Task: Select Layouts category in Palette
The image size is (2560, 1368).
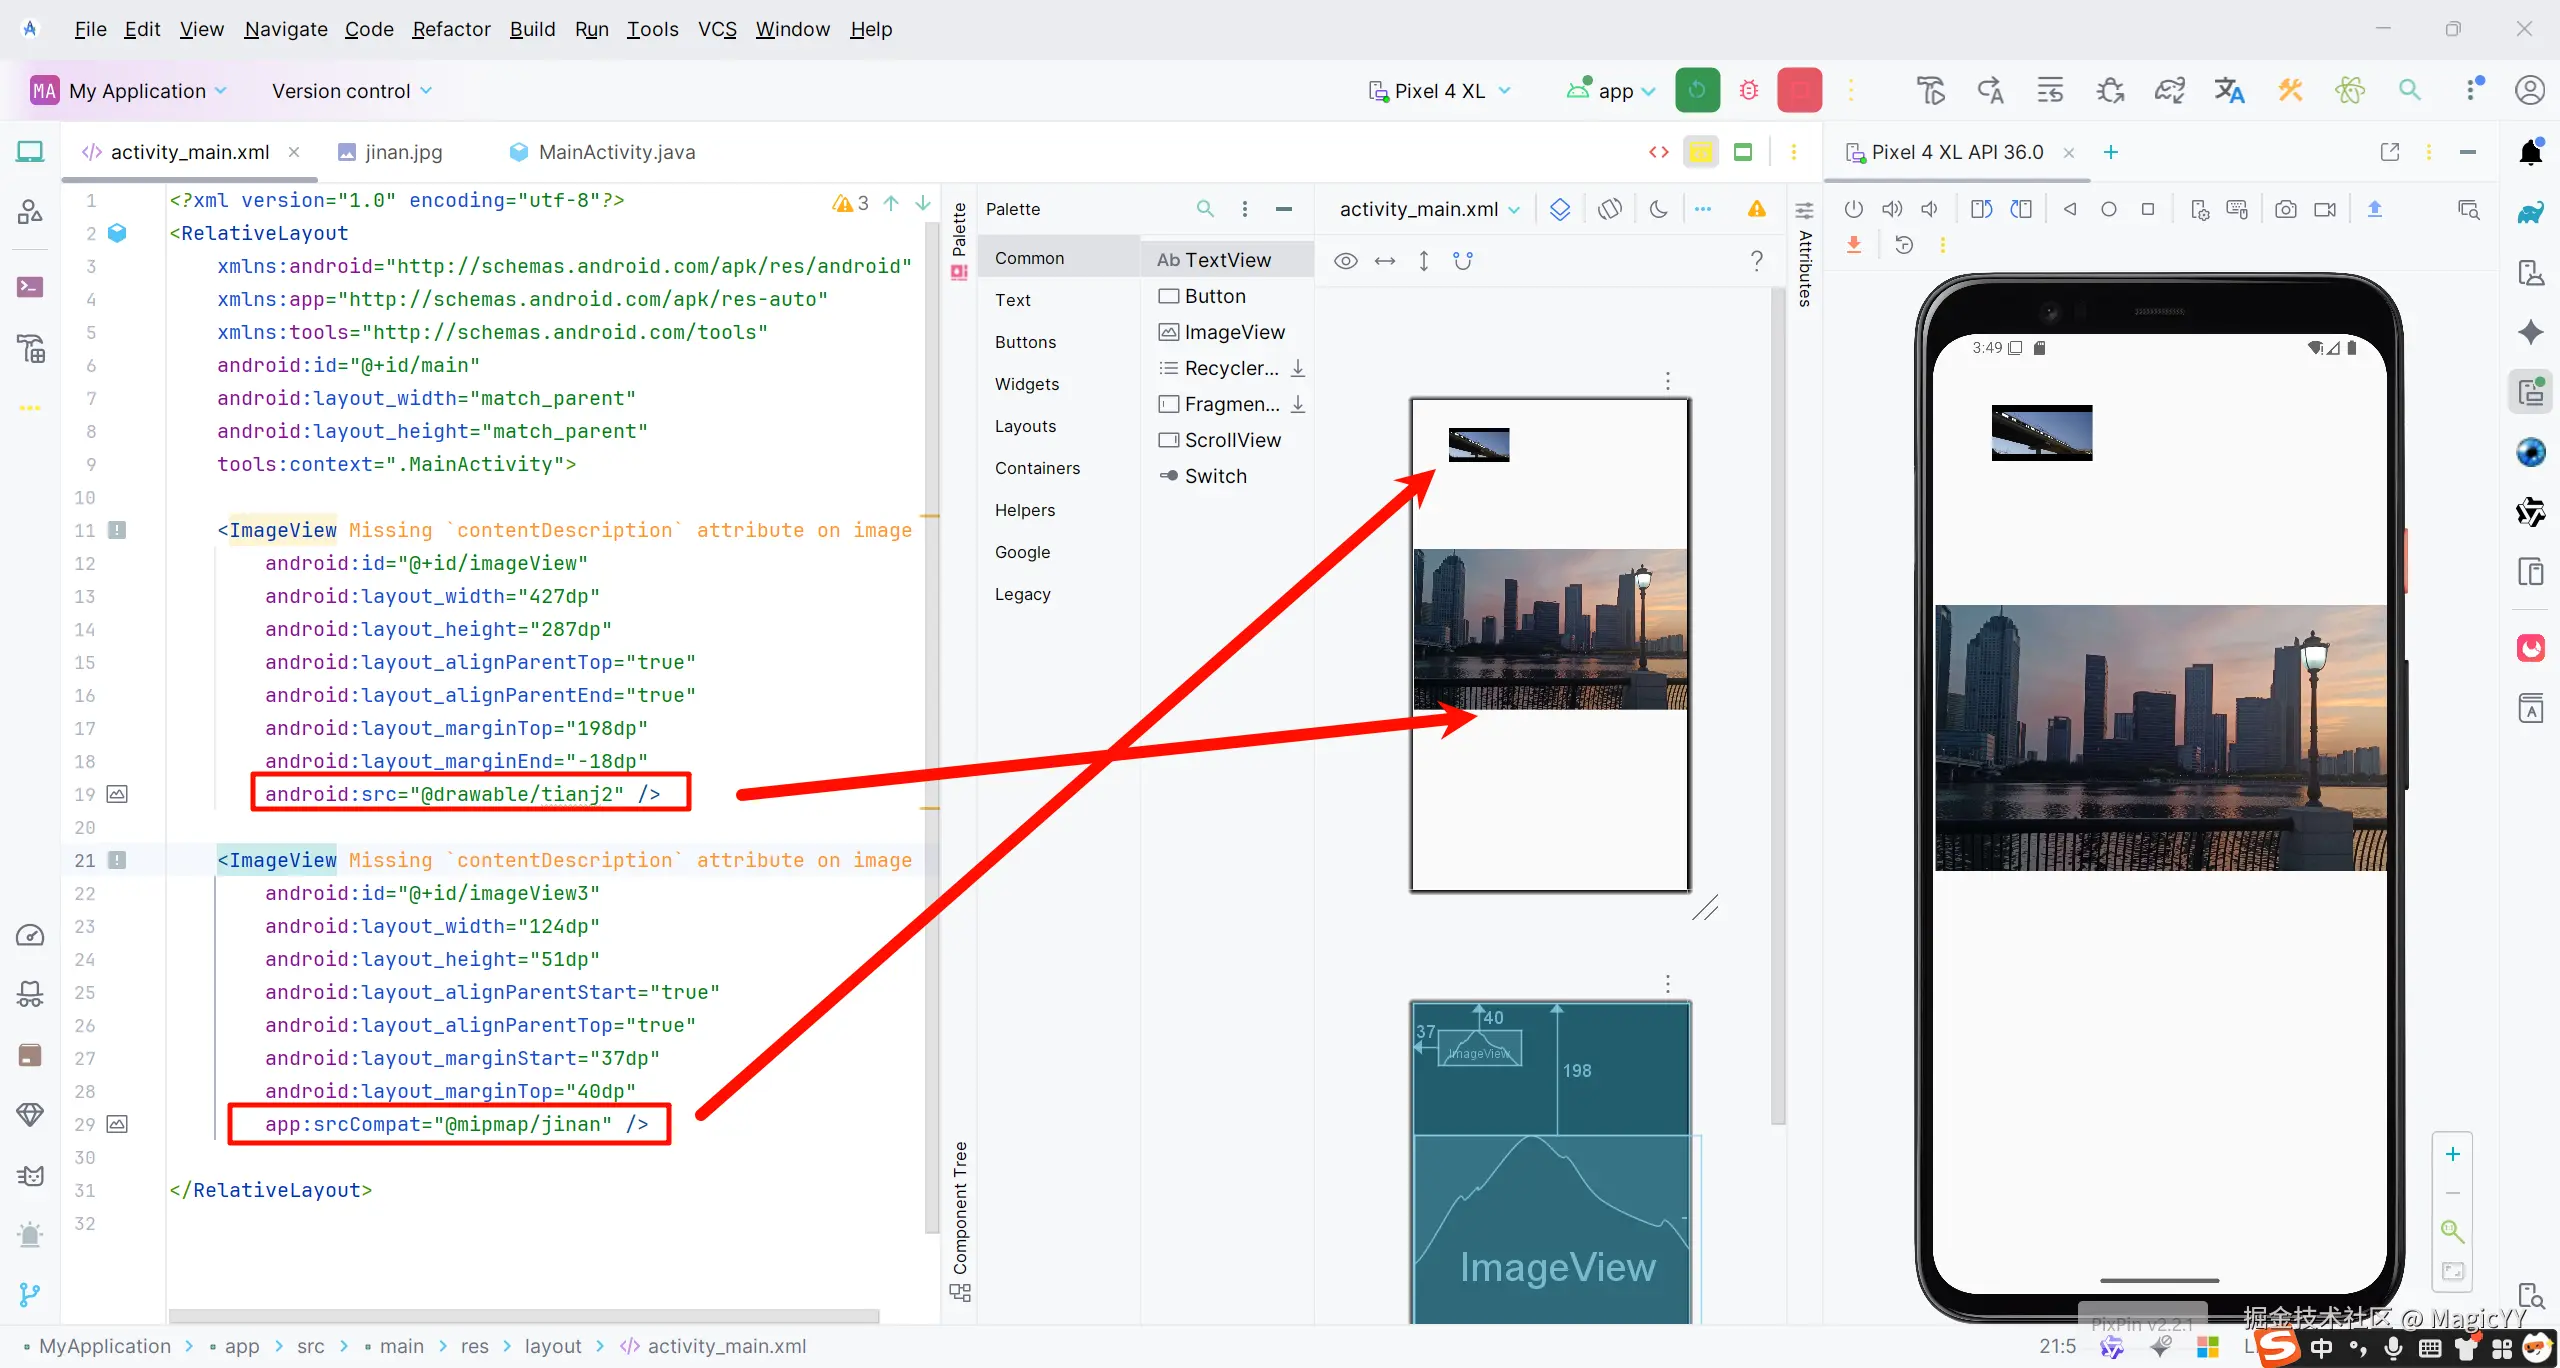Action: coord(1025,426)
